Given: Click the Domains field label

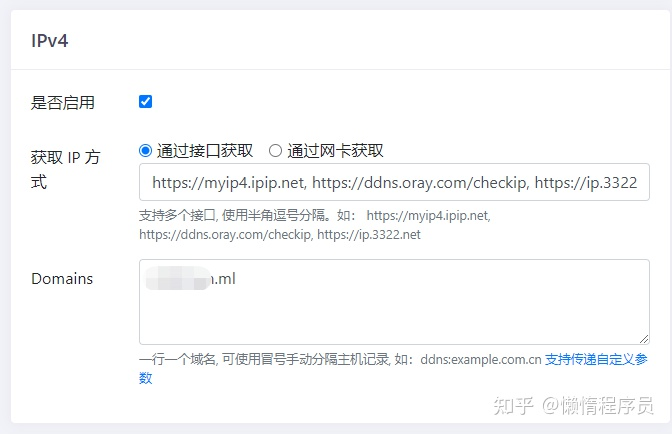Looking at the screenshot, I should click(x=62, y=279).
